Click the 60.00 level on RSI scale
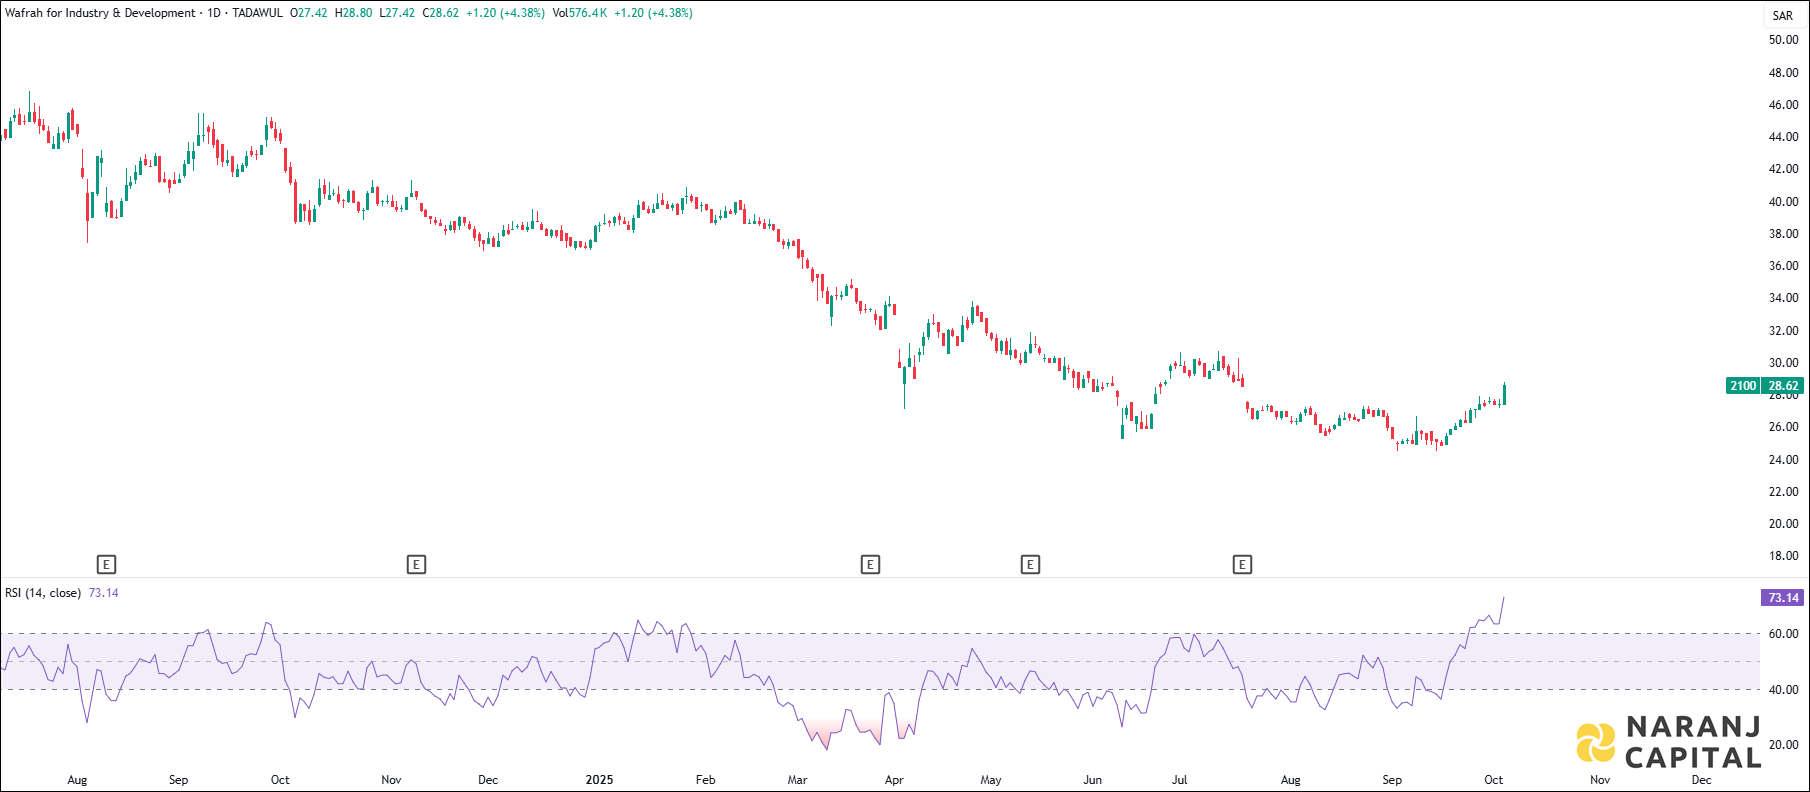1810x792 pixels. tap(1783, 634)
